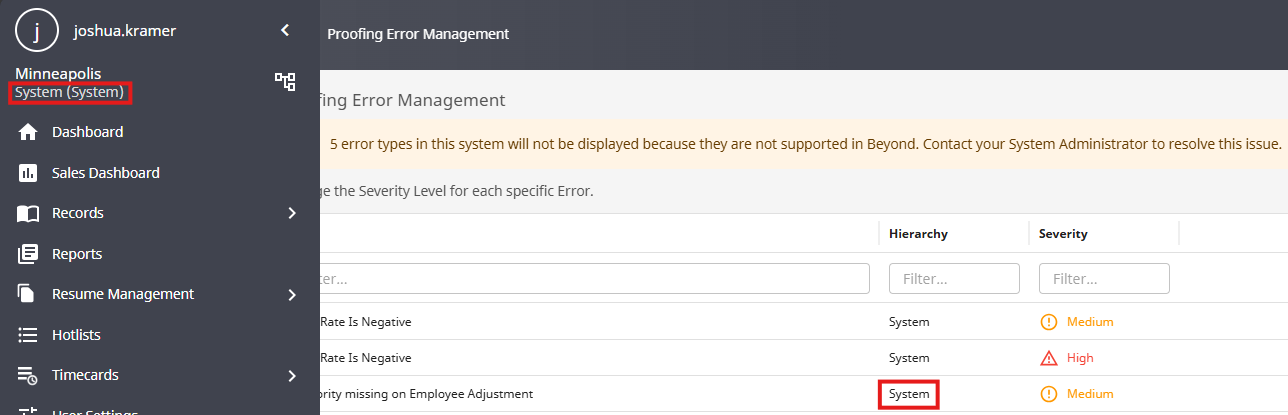Screen dimensions: 1288x415
Task: Select System (System) hierarchy level text
Action: [x=70, y=93]
